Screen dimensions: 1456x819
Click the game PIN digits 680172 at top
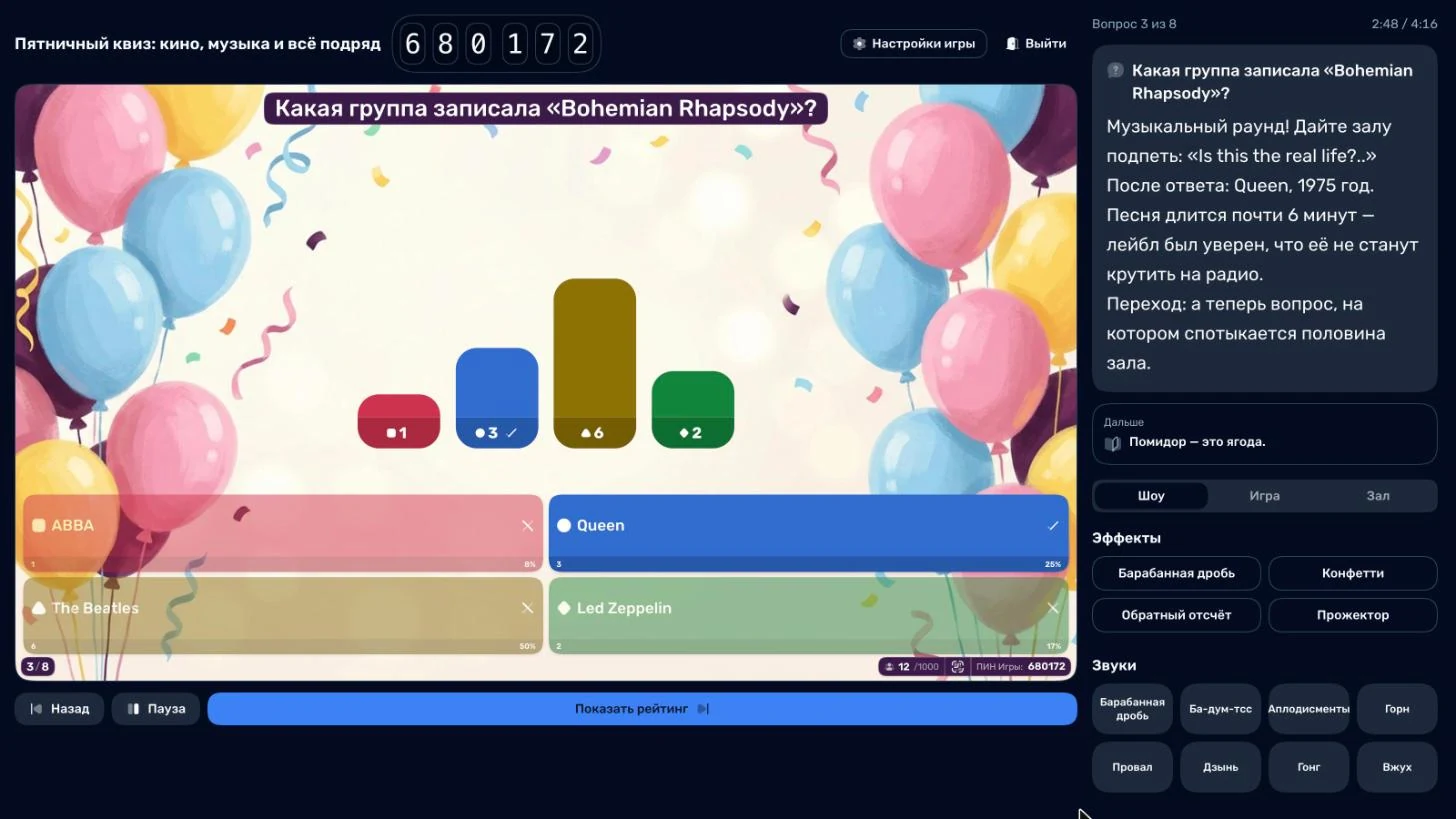click(497, 44)
